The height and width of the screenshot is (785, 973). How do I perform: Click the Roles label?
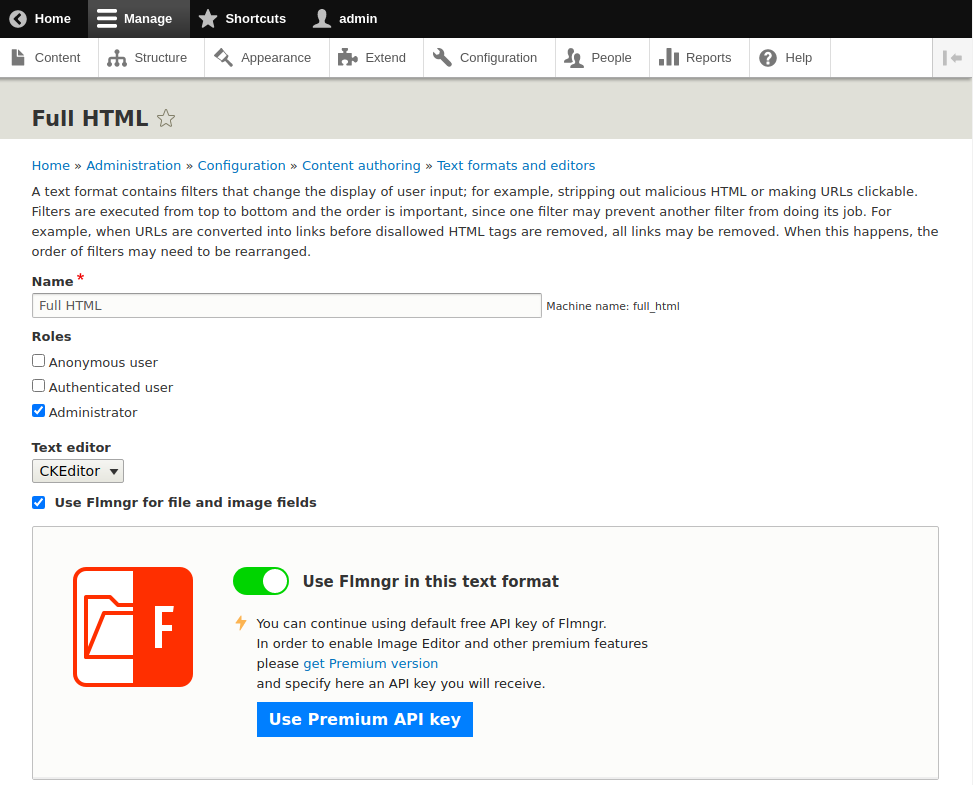pos(52,336)
